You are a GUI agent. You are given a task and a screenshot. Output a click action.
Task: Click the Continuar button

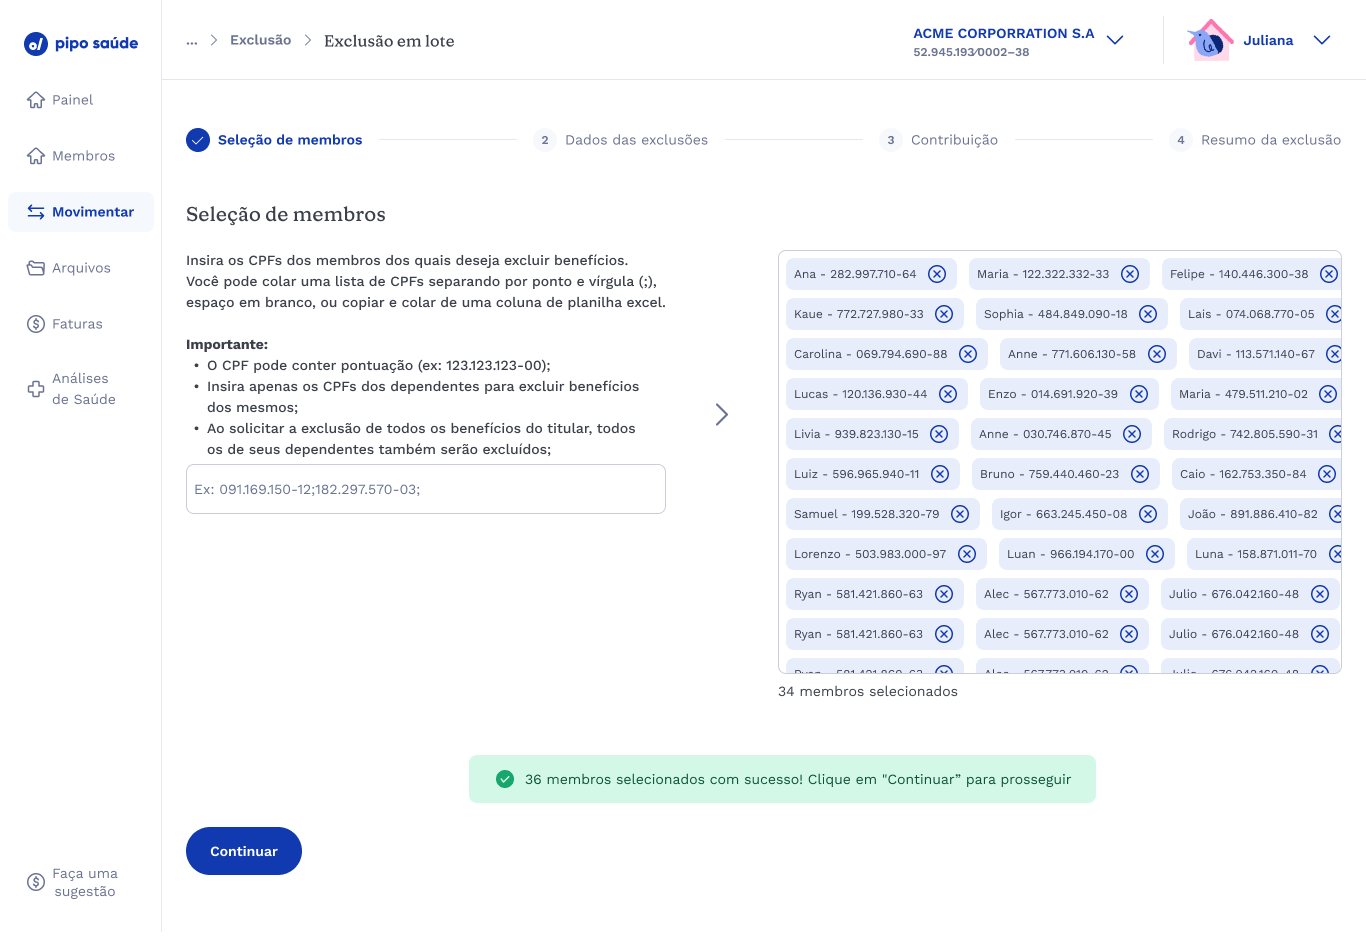pyautogui.click(x=244, y=851)
